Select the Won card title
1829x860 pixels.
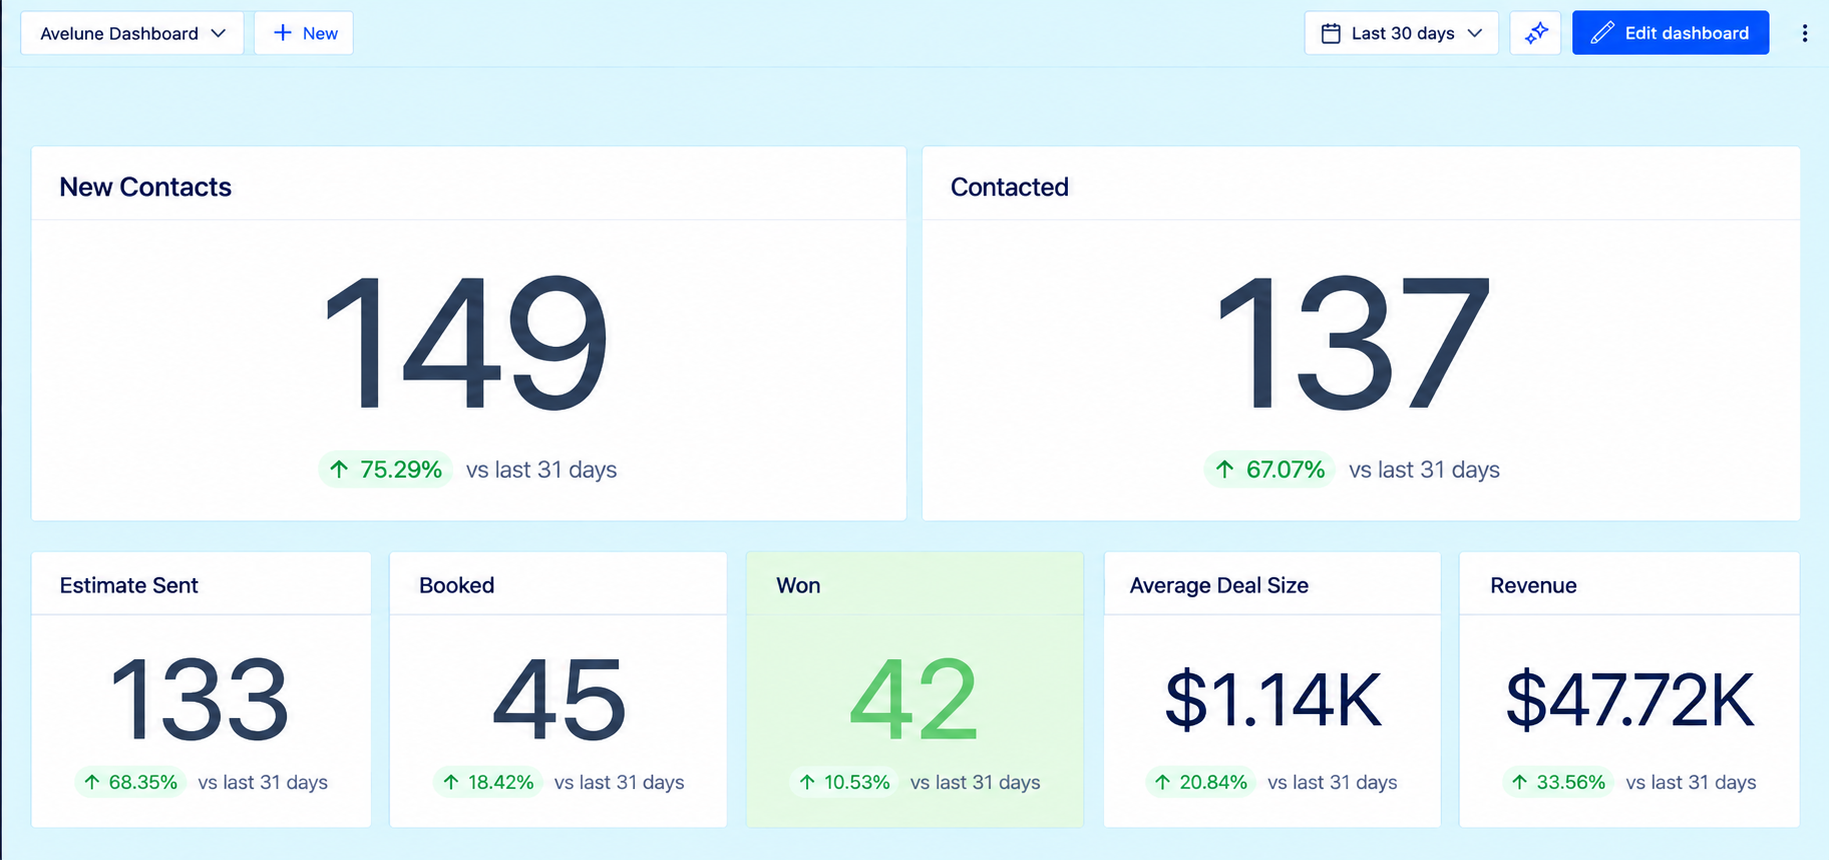pos(798,585)
